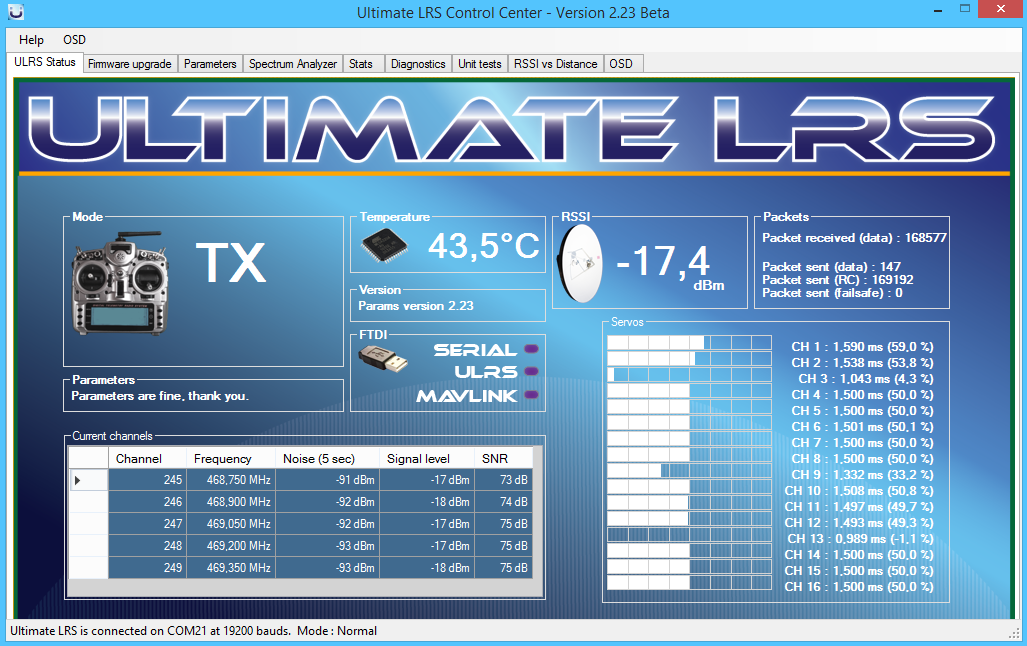Switch to the ULRS Status tab
Image resolution: width=1027 pixels, height=646 pixels.
pos(45,62)
